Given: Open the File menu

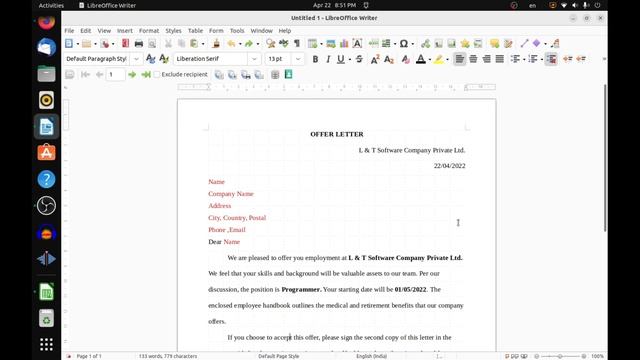Looking at the screenshot, I should (69, 31).
